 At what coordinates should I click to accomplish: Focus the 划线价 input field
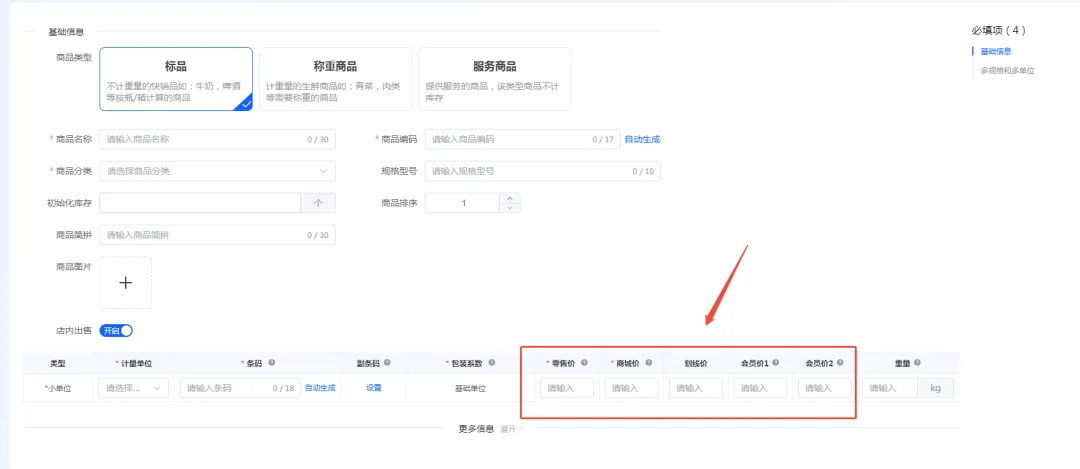[696, 388]
